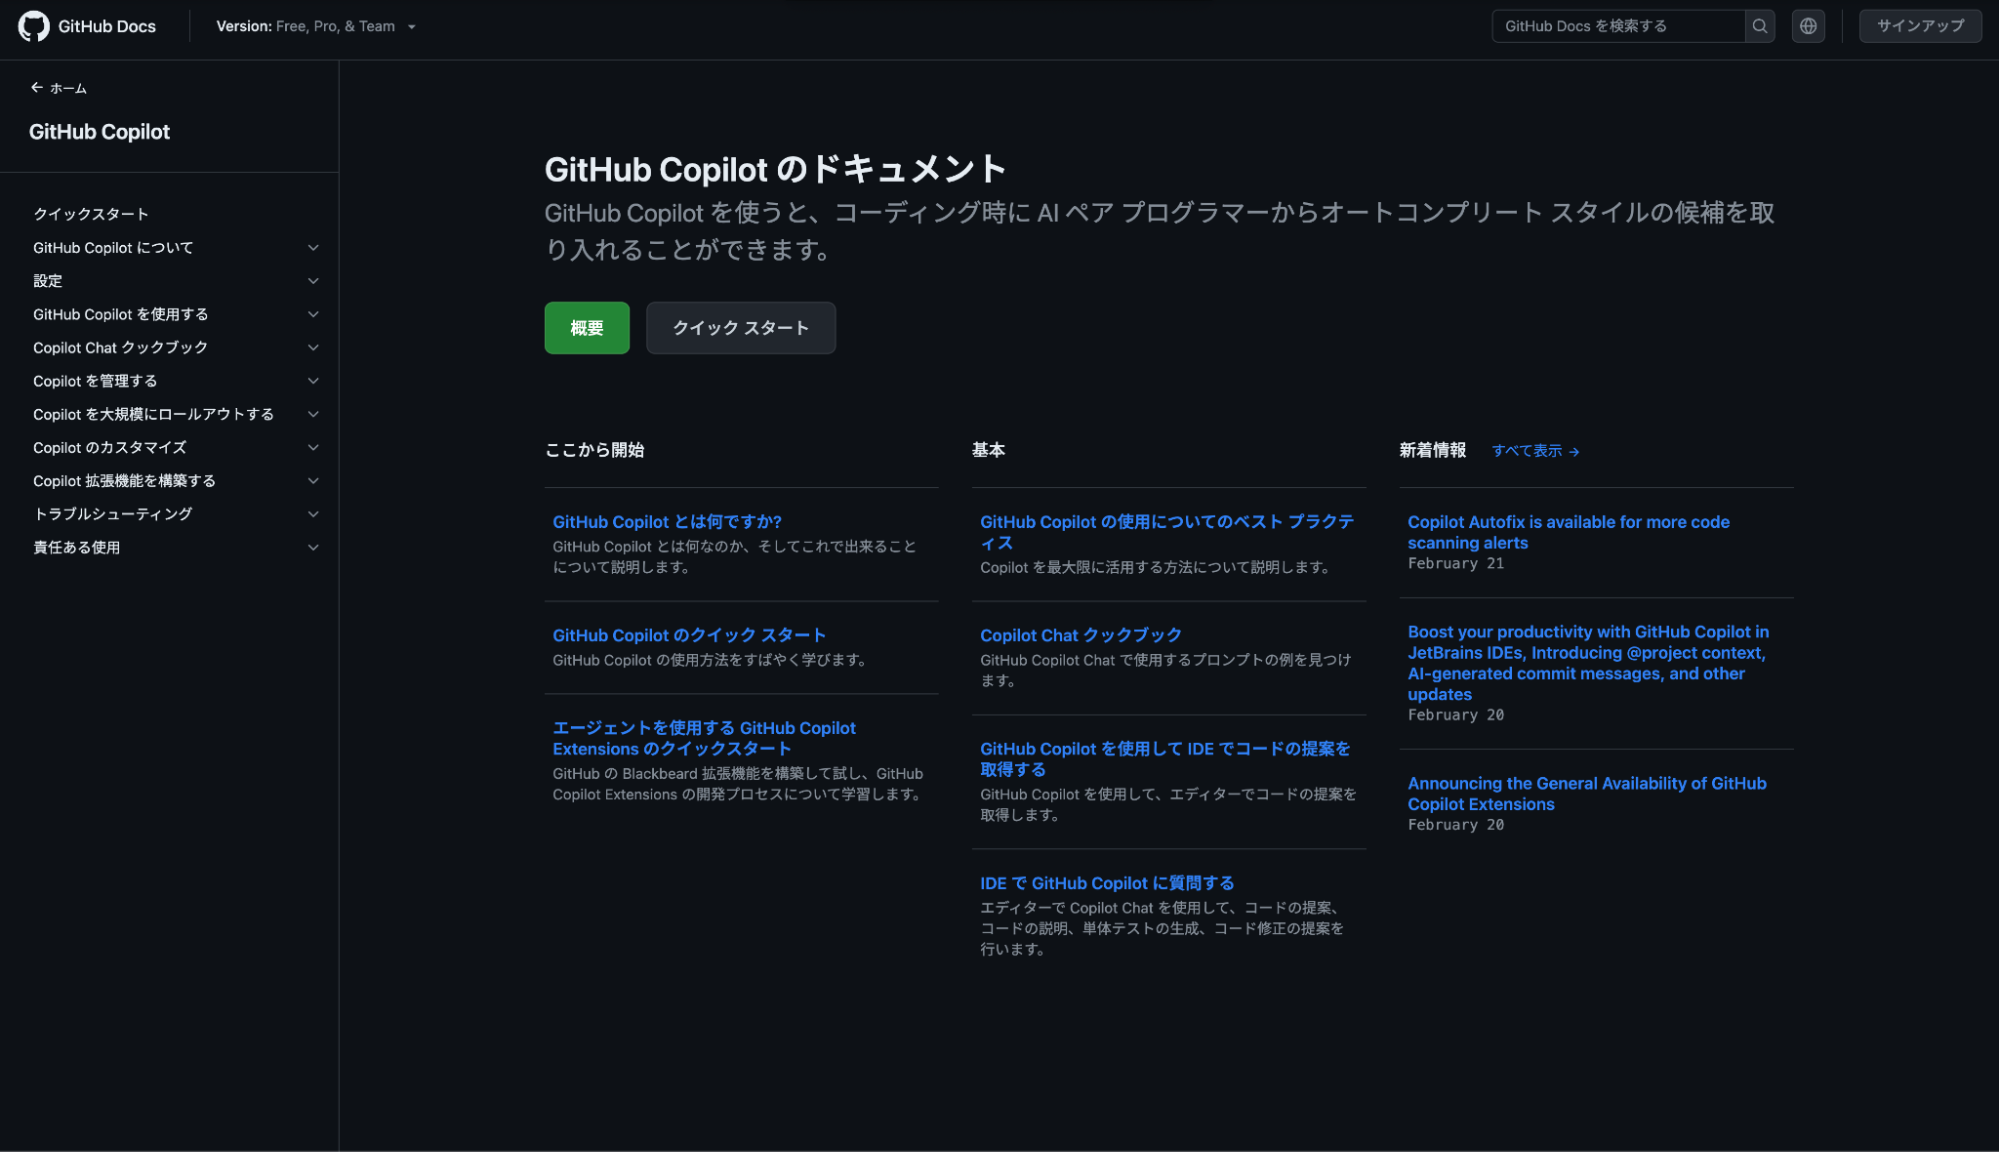This screenshot has width=1999, height=1152.
Task: Click the GitHub Copilot sidebar heading
Action: point(99,132)
